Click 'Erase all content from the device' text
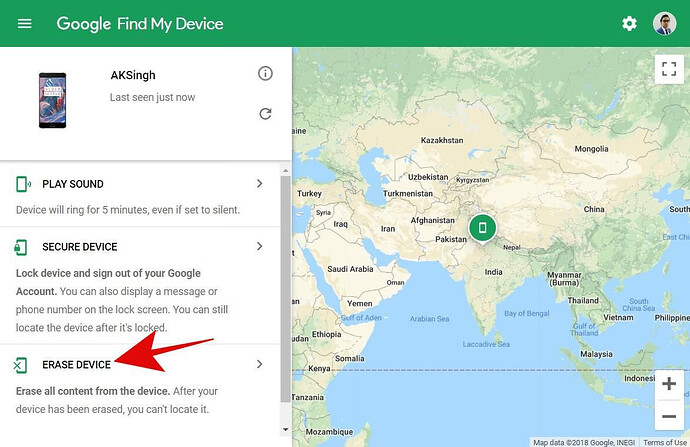 [x=93, y=391]
